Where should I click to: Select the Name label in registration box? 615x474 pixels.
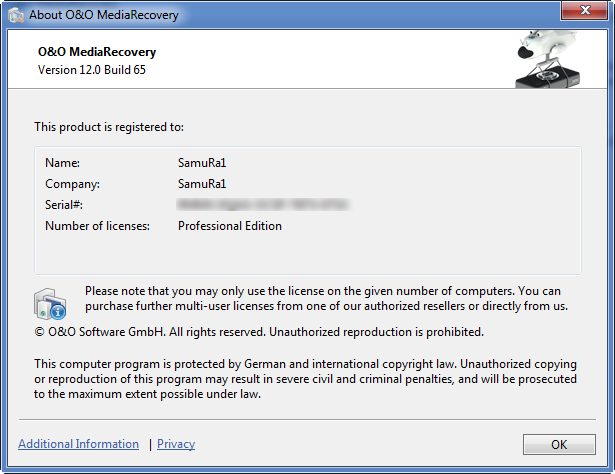[x=62, y=162]
